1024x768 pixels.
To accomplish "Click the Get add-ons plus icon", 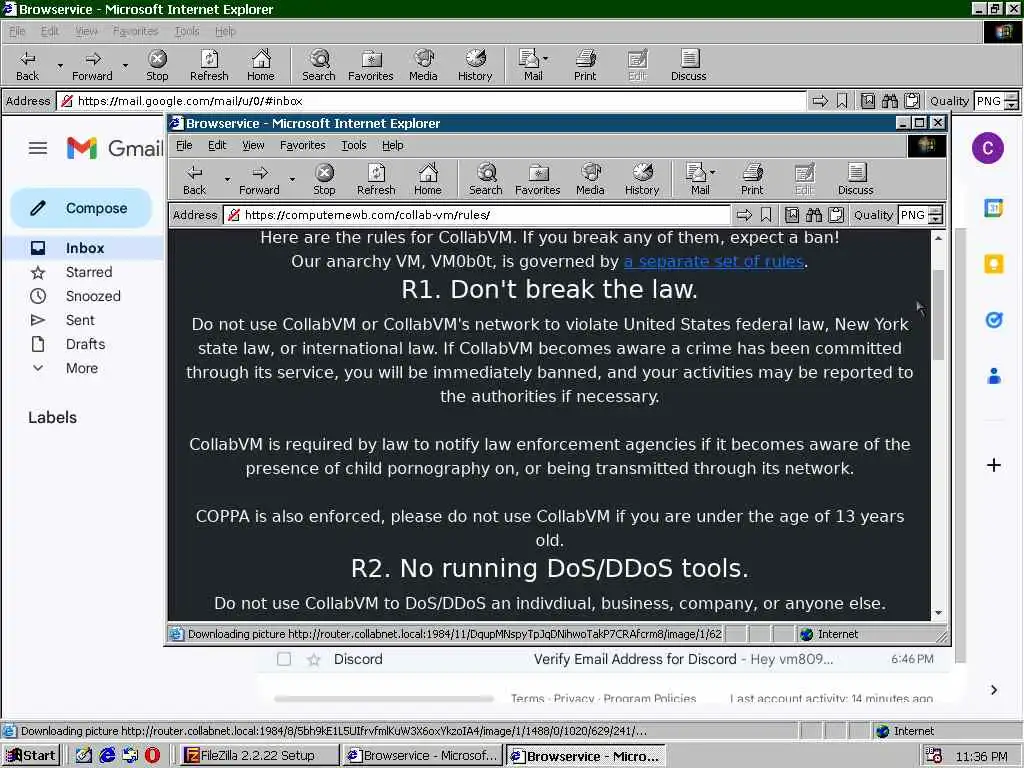I will tap(993, 465).
